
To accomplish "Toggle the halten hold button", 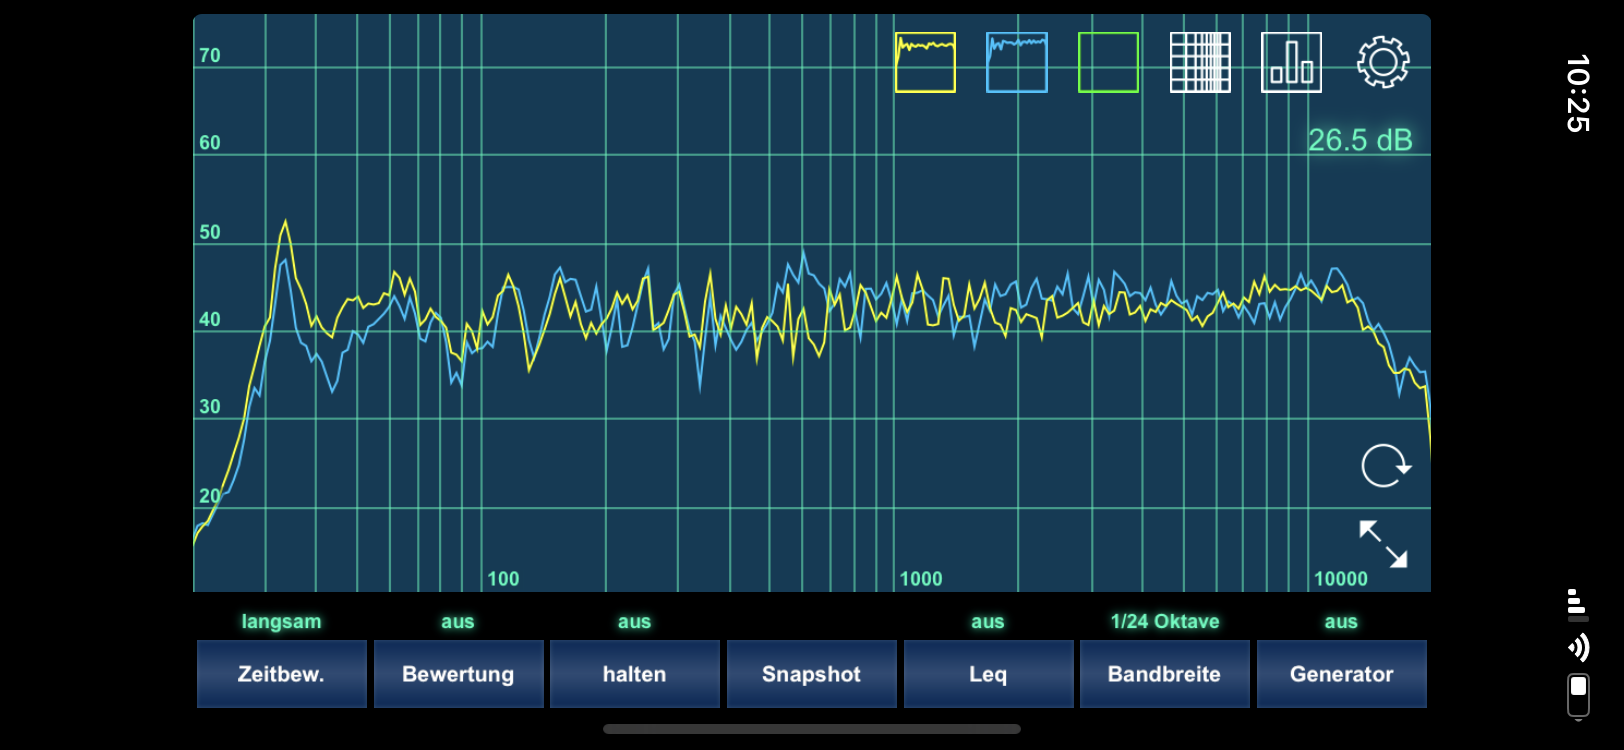I will 634,674.
